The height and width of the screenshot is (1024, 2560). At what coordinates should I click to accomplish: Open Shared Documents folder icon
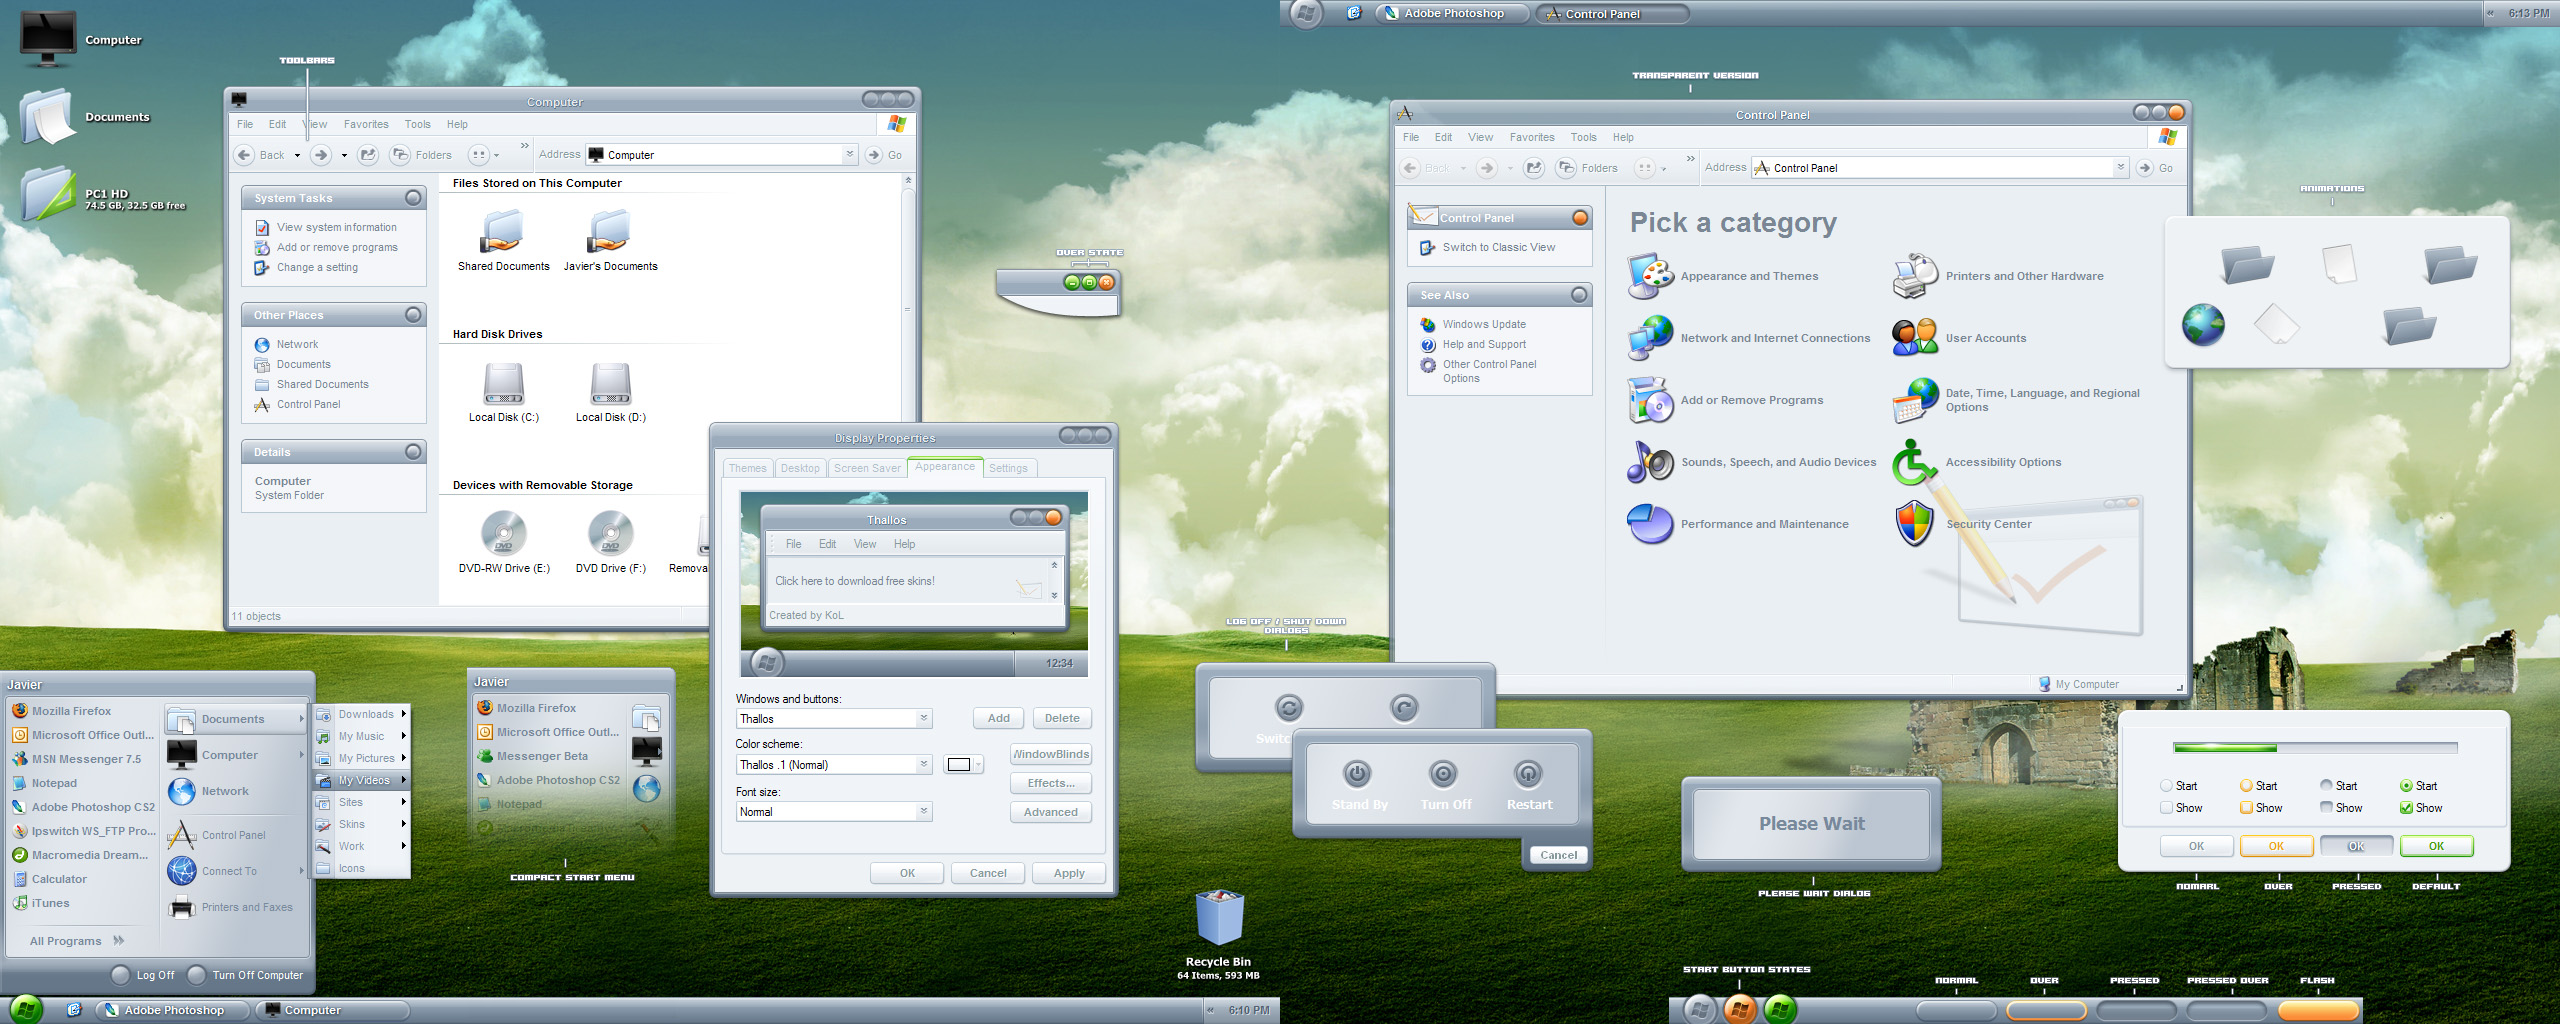pos(503,232)
